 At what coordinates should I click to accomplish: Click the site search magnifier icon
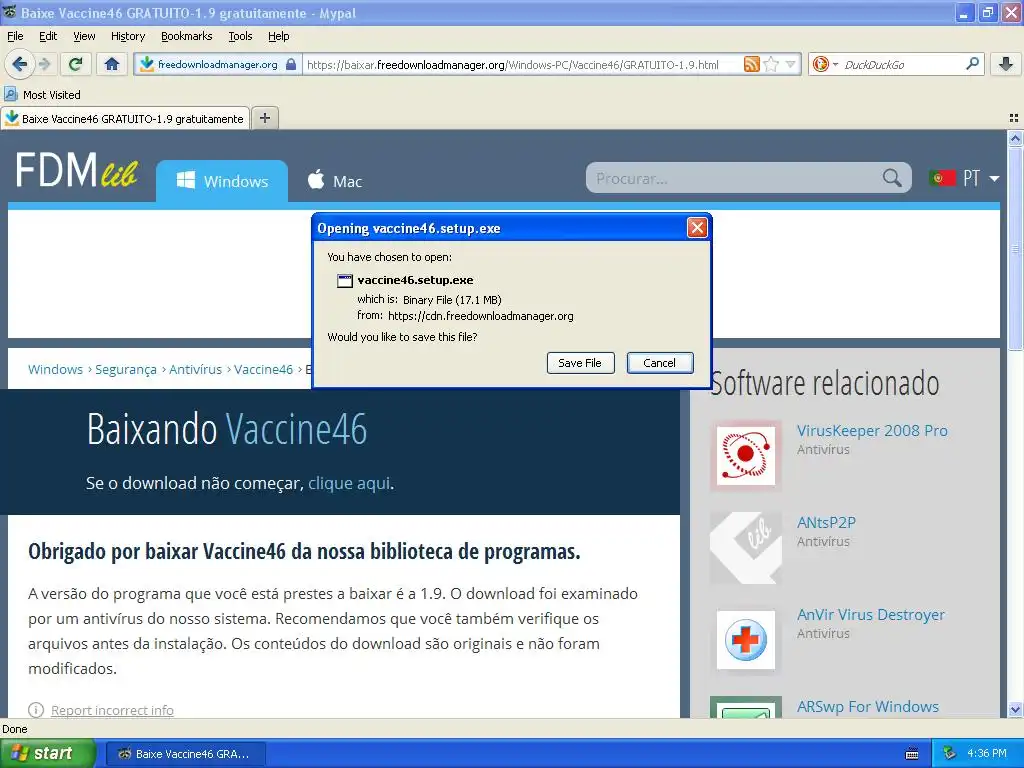click(892, 178)
